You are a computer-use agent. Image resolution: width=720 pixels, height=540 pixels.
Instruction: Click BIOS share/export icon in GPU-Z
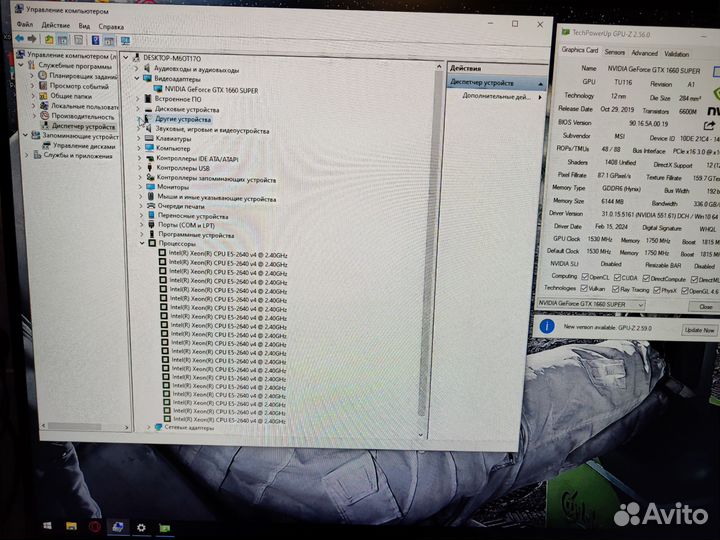(709, 125)
